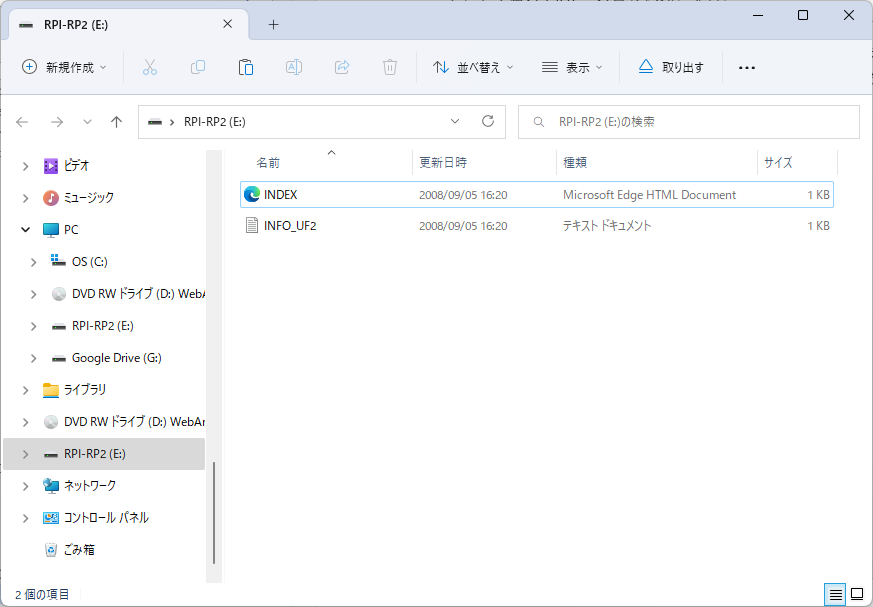This screenshot has width=873, height=607.
Task: Click the Libraries folder icon
Action: 51,390
